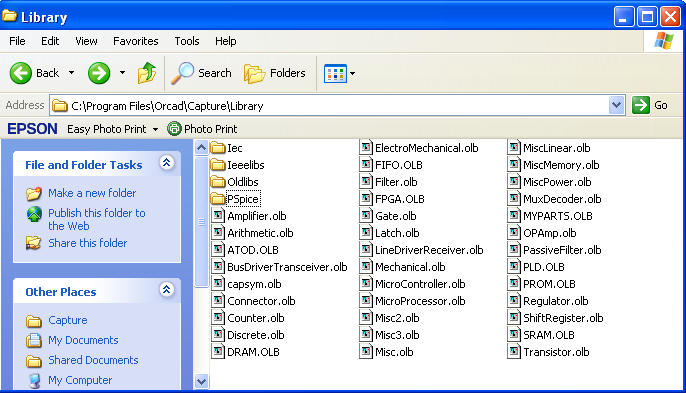Open the File menu
The height and width of the screenshot is (393, 686).
pyautogui.click(x=17, y=41)
